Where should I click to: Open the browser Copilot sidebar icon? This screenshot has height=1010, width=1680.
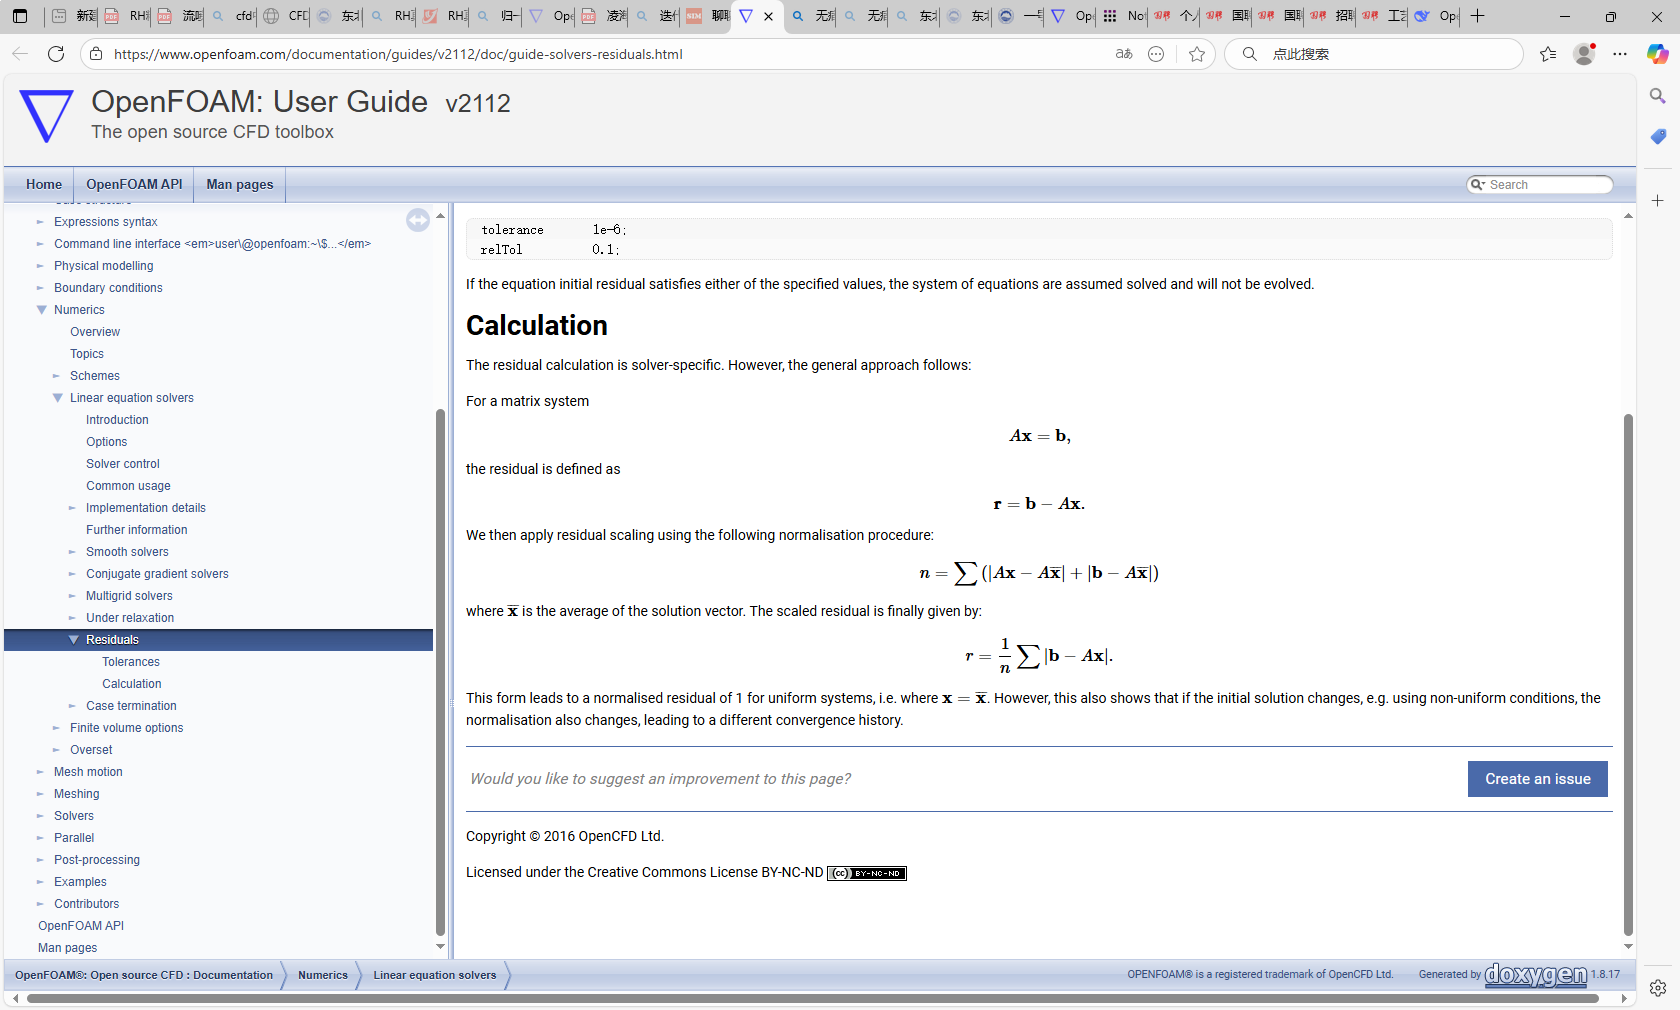[1657, 54]
